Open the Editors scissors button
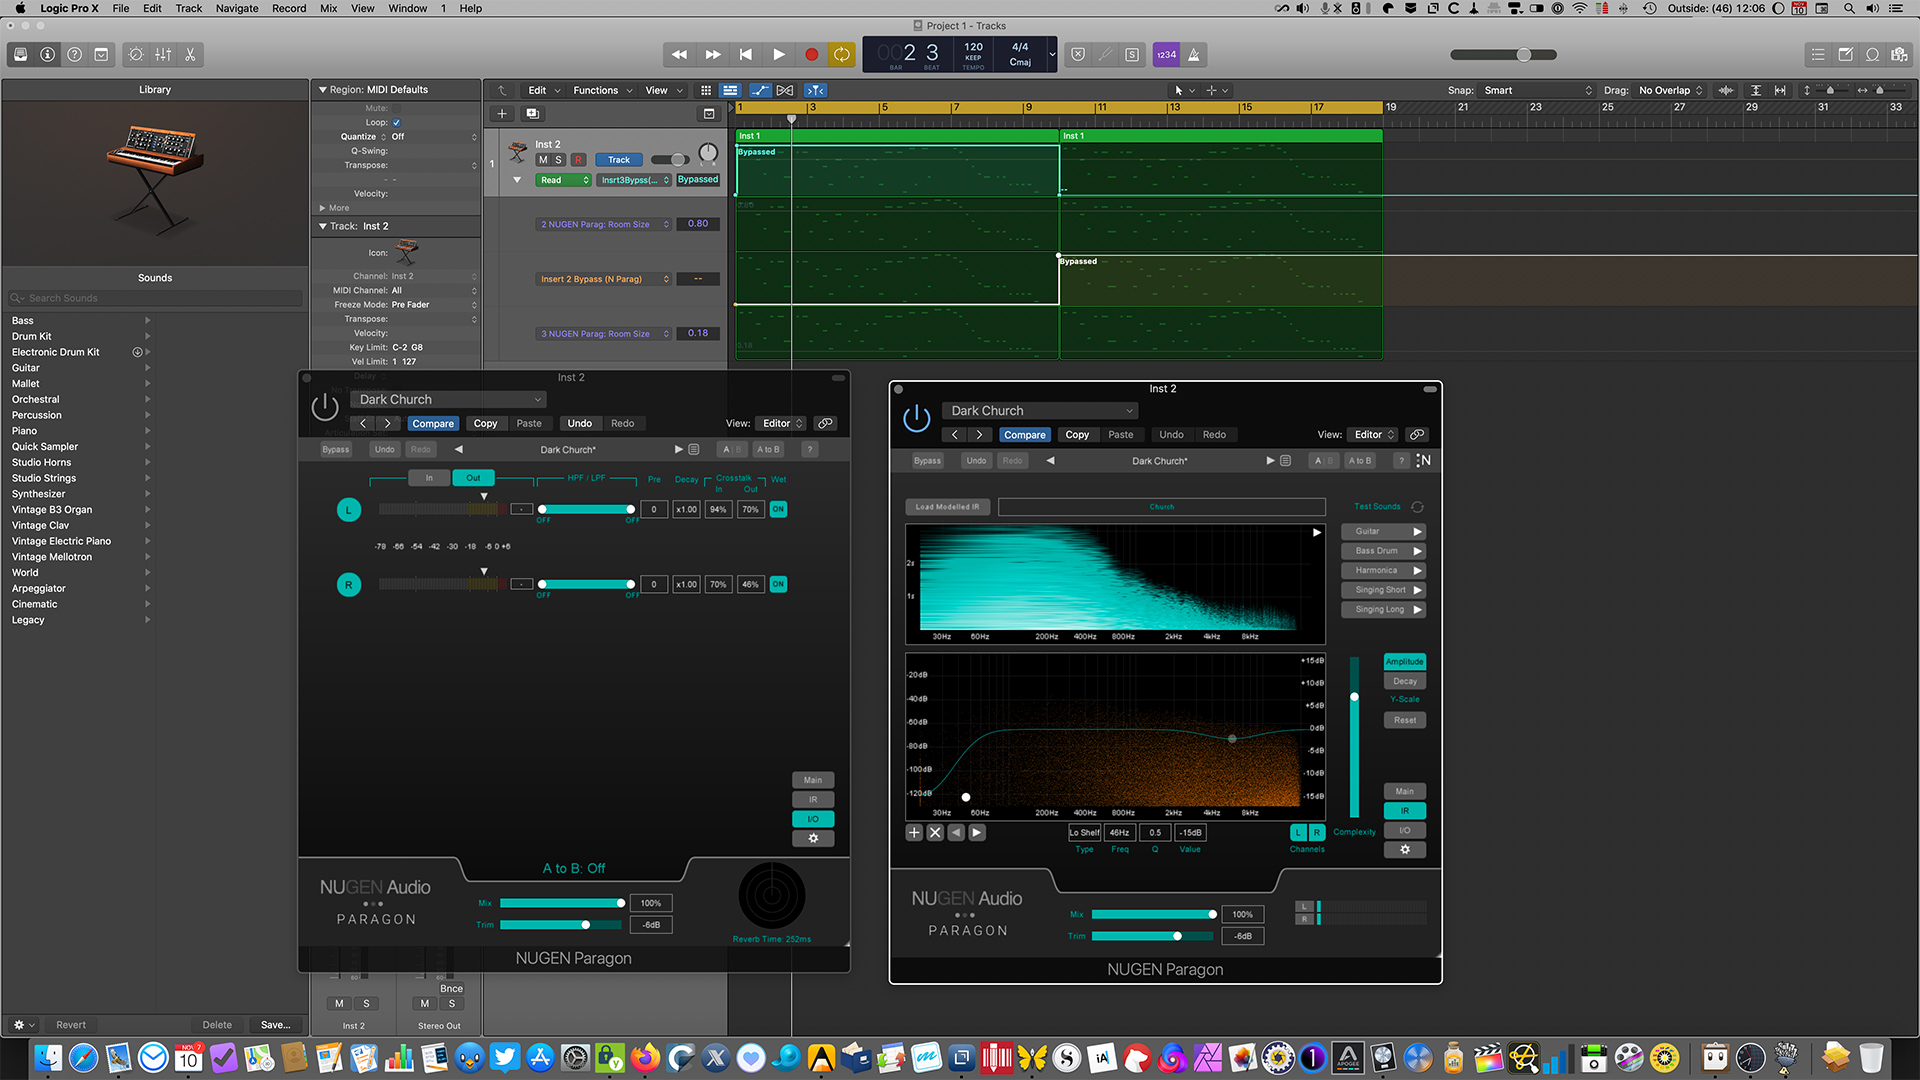The image size is (1920, 1080). [x=190, y=55]
